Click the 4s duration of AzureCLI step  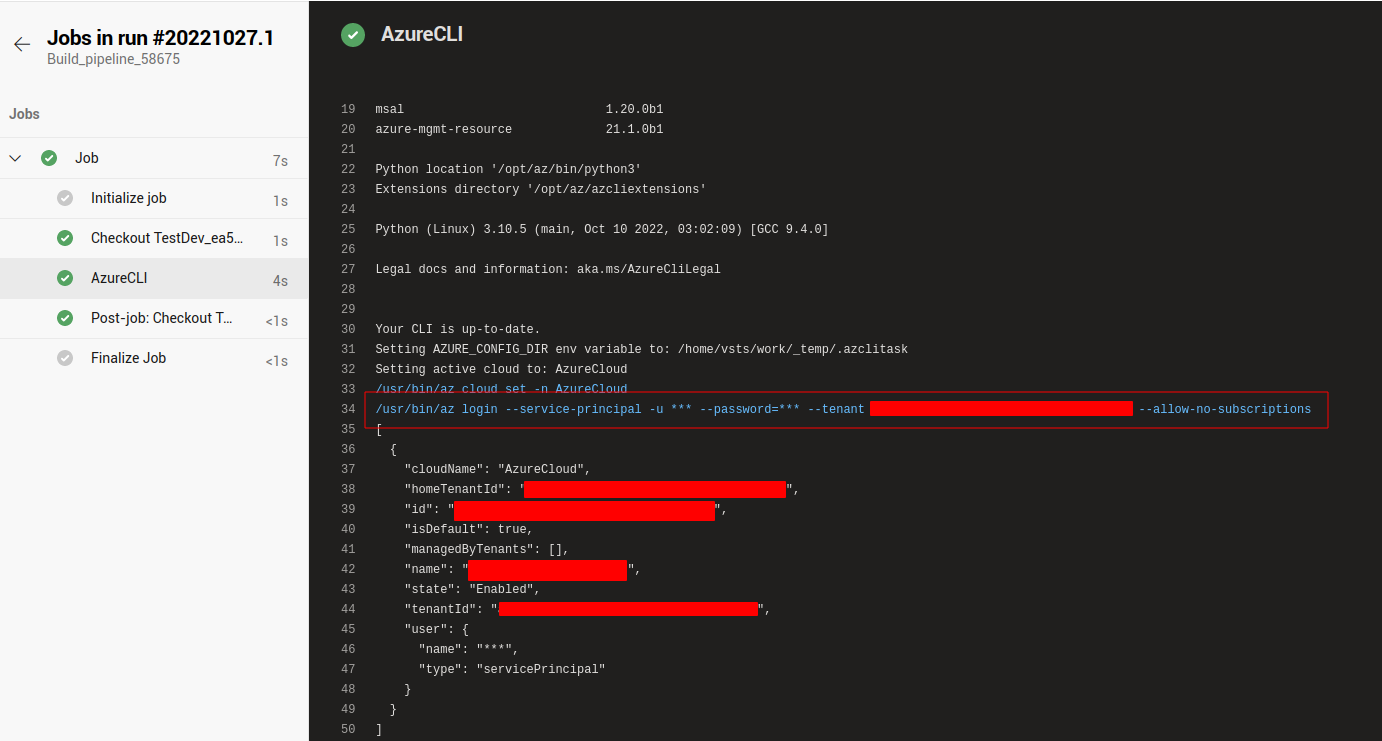tap(280, 281)
